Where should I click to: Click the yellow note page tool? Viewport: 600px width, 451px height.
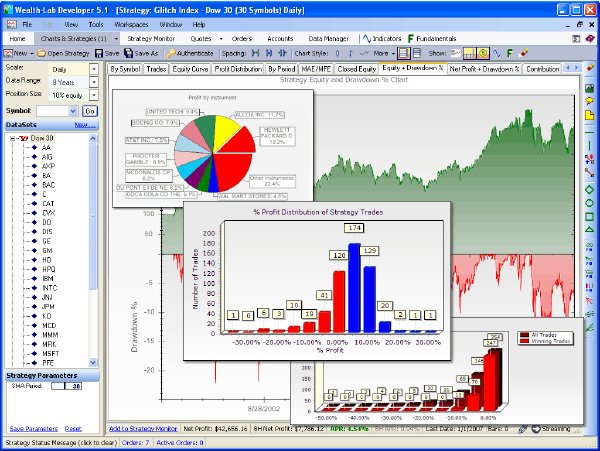click(590, 114)
